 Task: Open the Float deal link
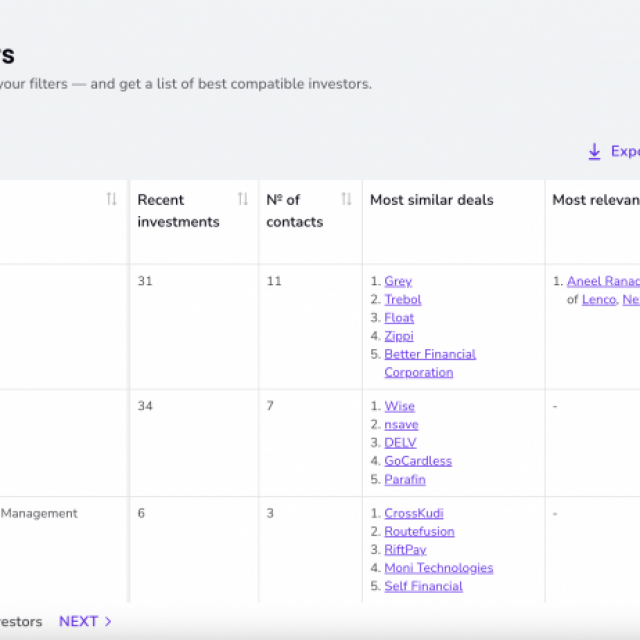tap(399, 318)
